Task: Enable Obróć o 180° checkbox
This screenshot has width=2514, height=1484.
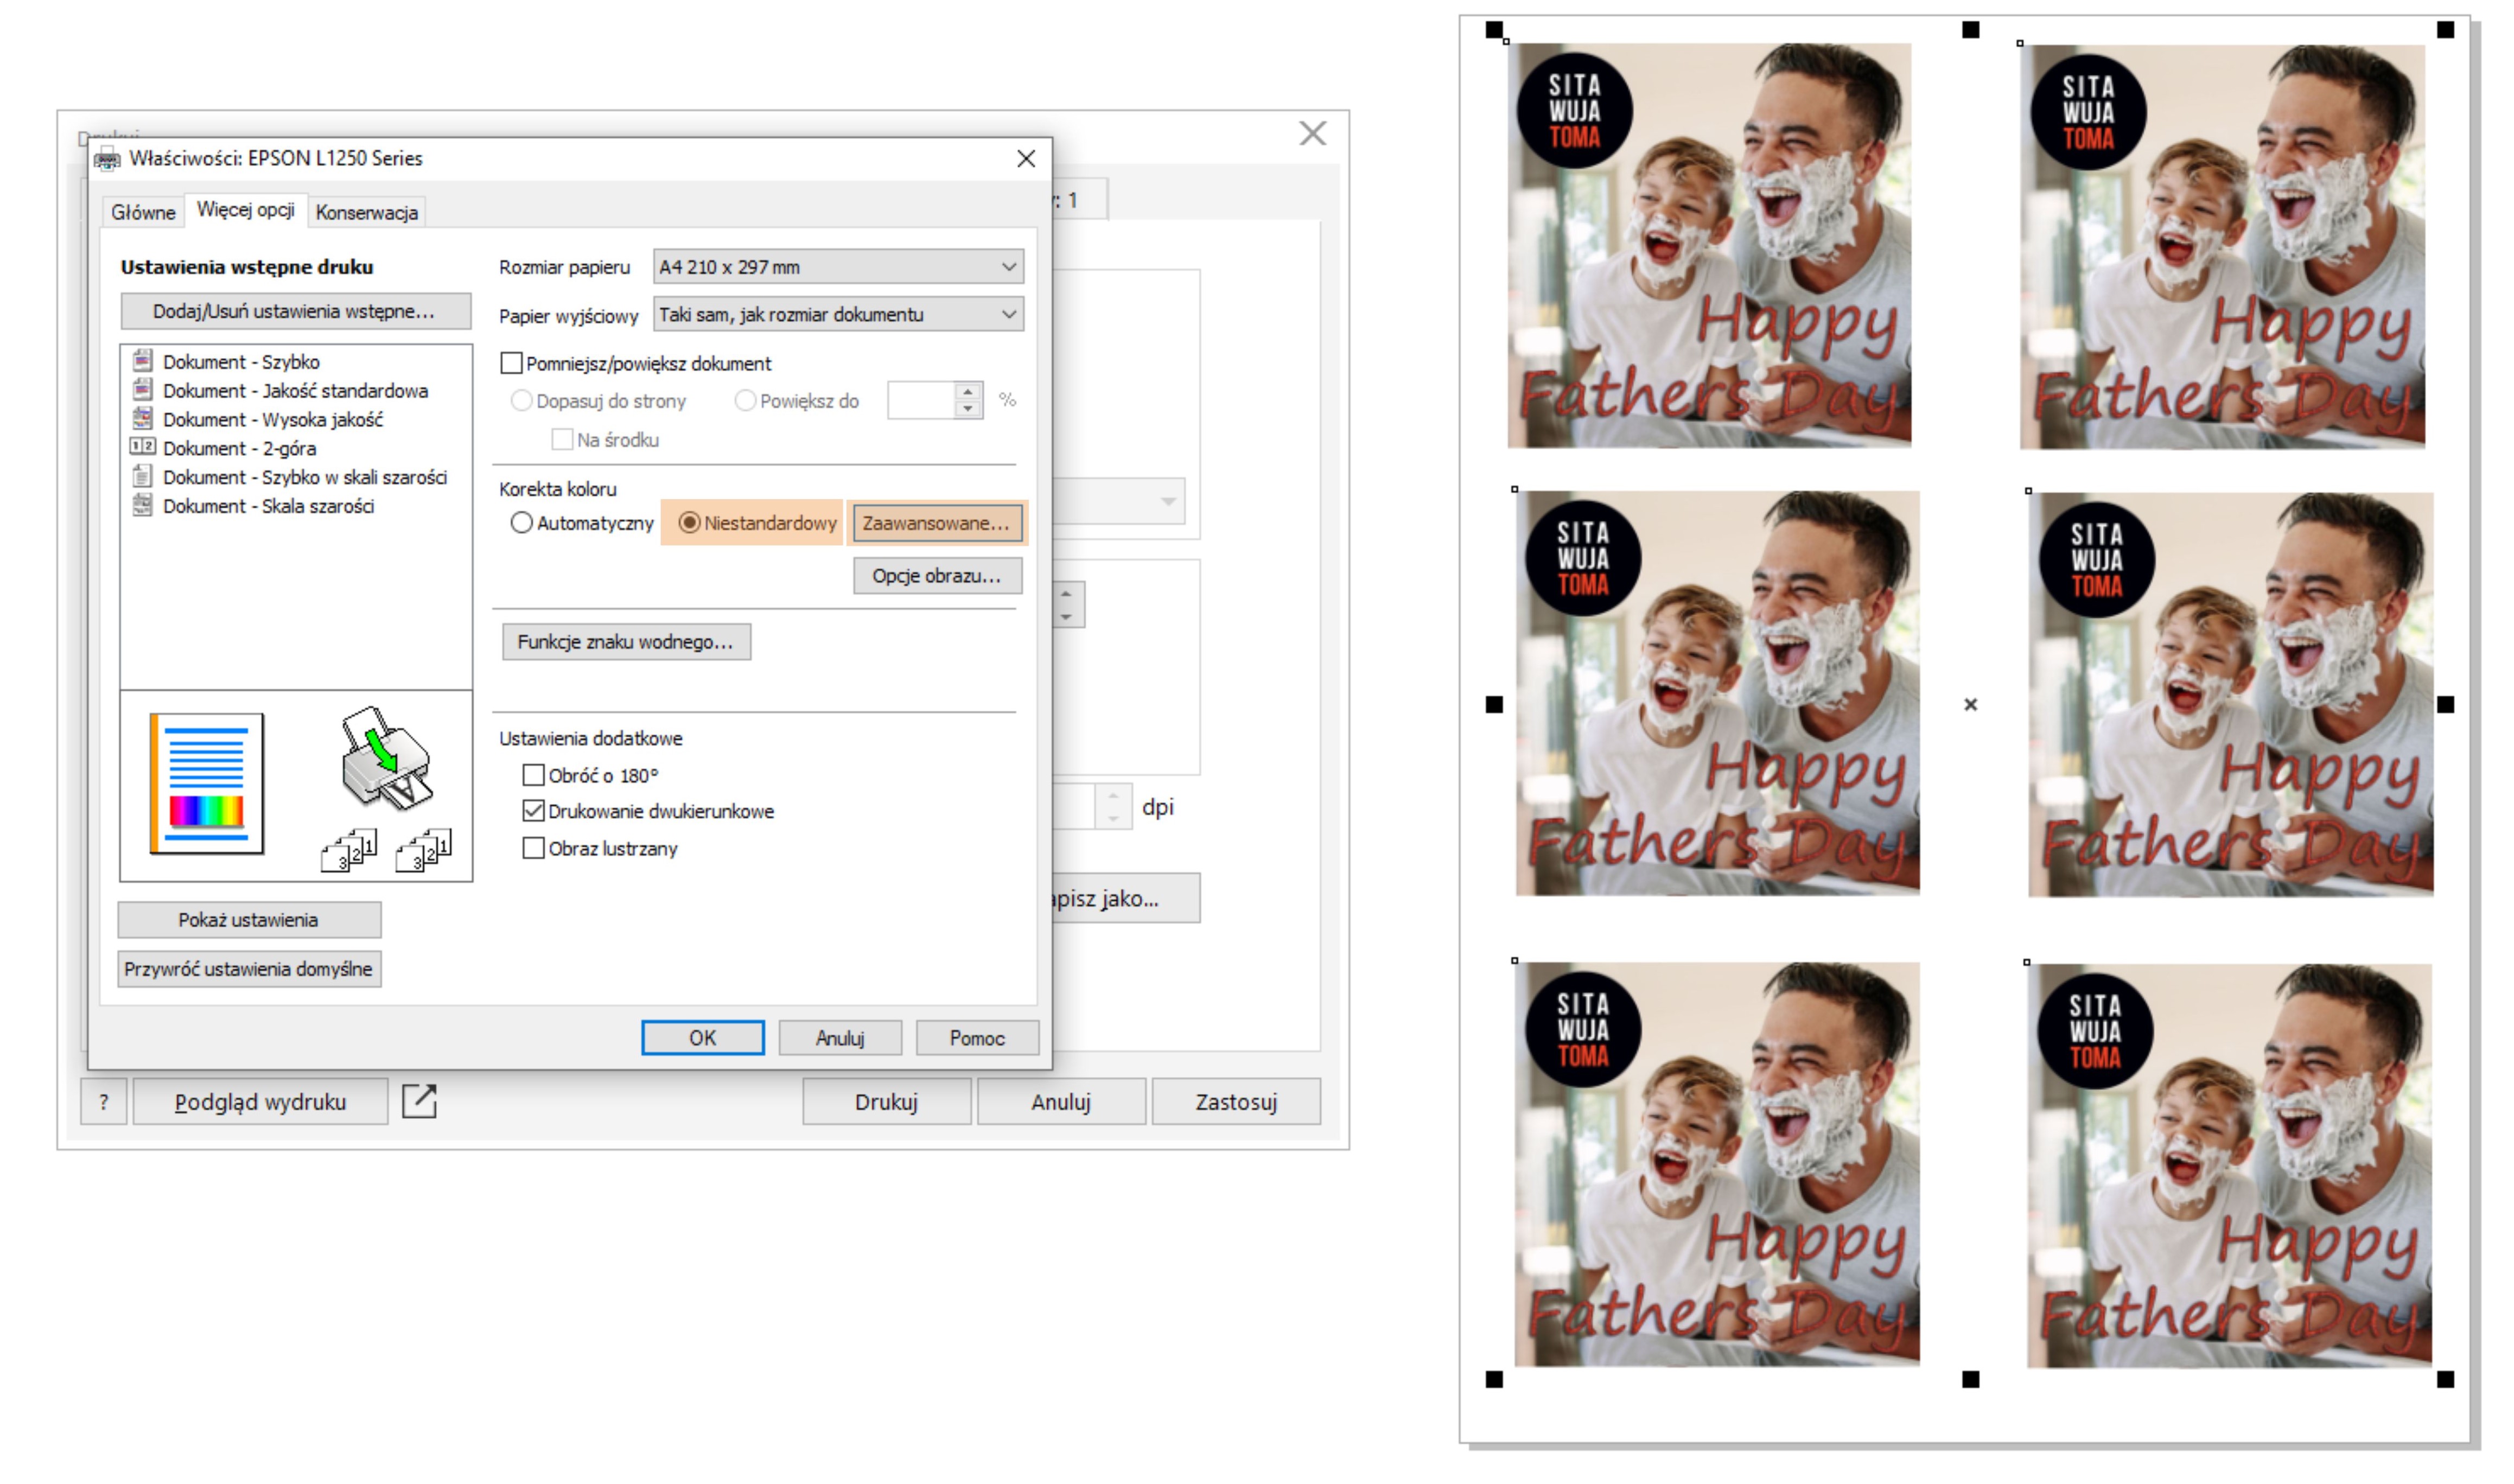Action: click(534, 775)
